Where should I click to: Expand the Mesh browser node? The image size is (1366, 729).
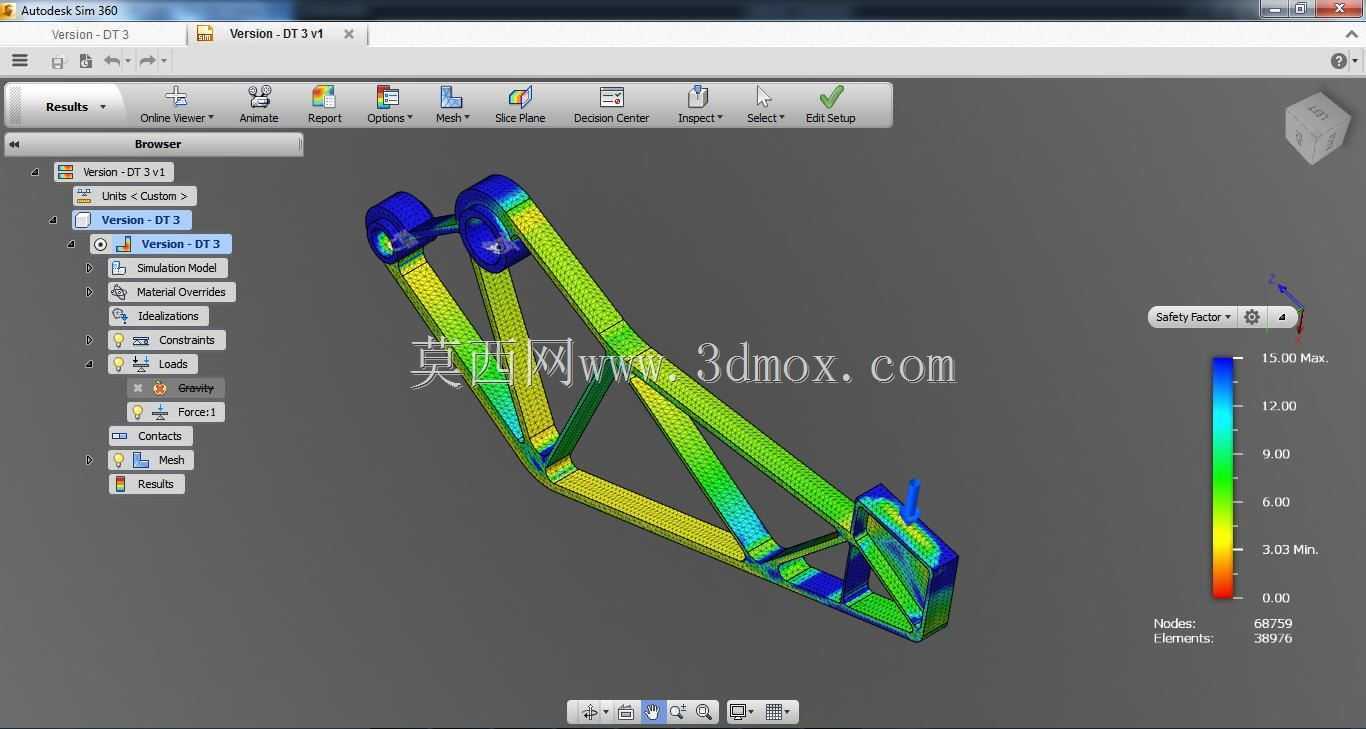point(89,460)
